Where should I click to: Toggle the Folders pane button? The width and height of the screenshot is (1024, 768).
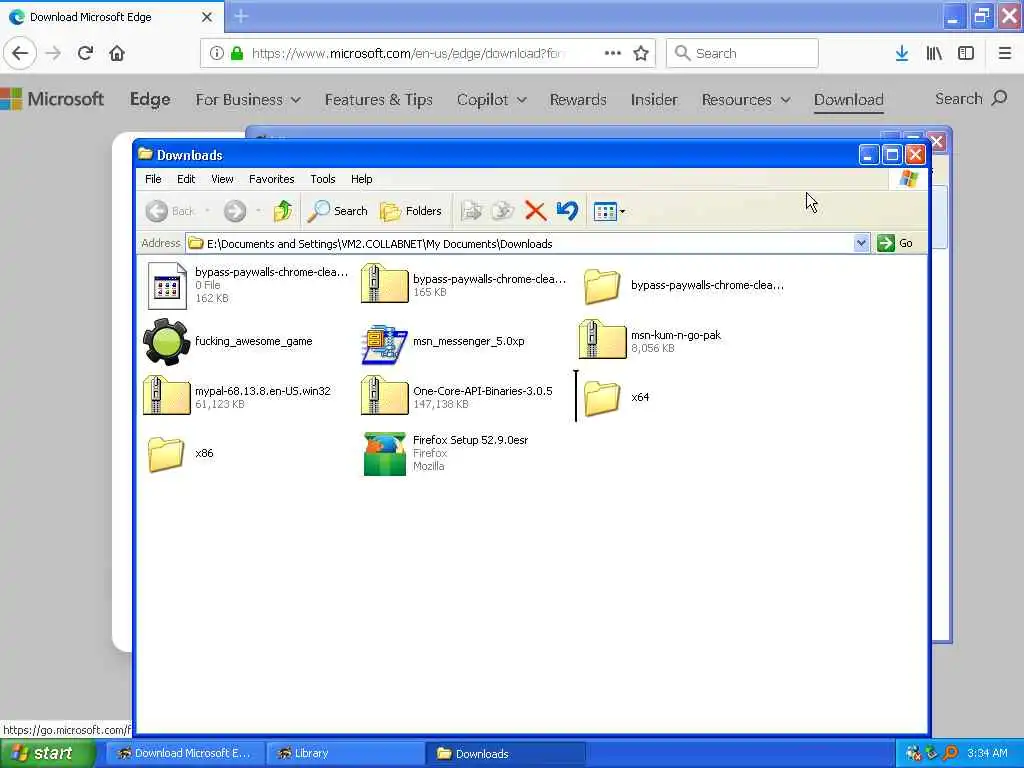(x=411, y=210)
